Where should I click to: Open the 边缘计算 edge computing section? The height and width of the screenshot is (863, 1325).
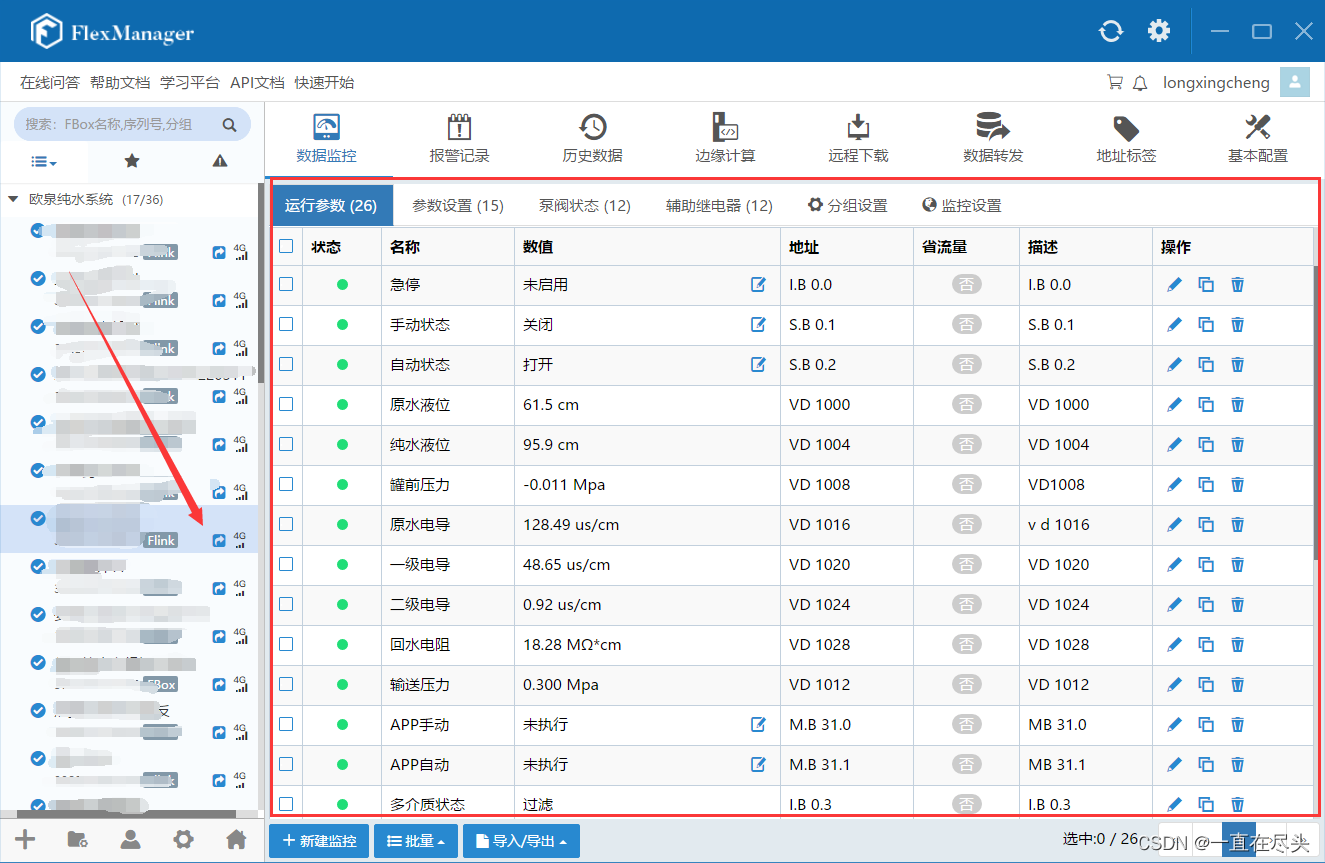tap(725, 139)
